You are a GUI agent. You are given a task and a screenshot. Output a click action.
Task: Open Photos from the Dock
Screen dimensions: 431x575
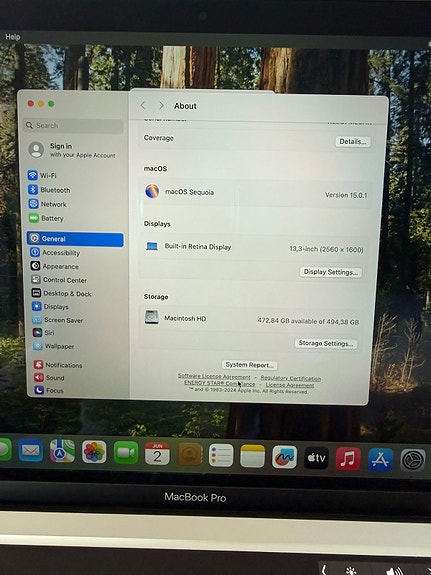tap(94, 452)
